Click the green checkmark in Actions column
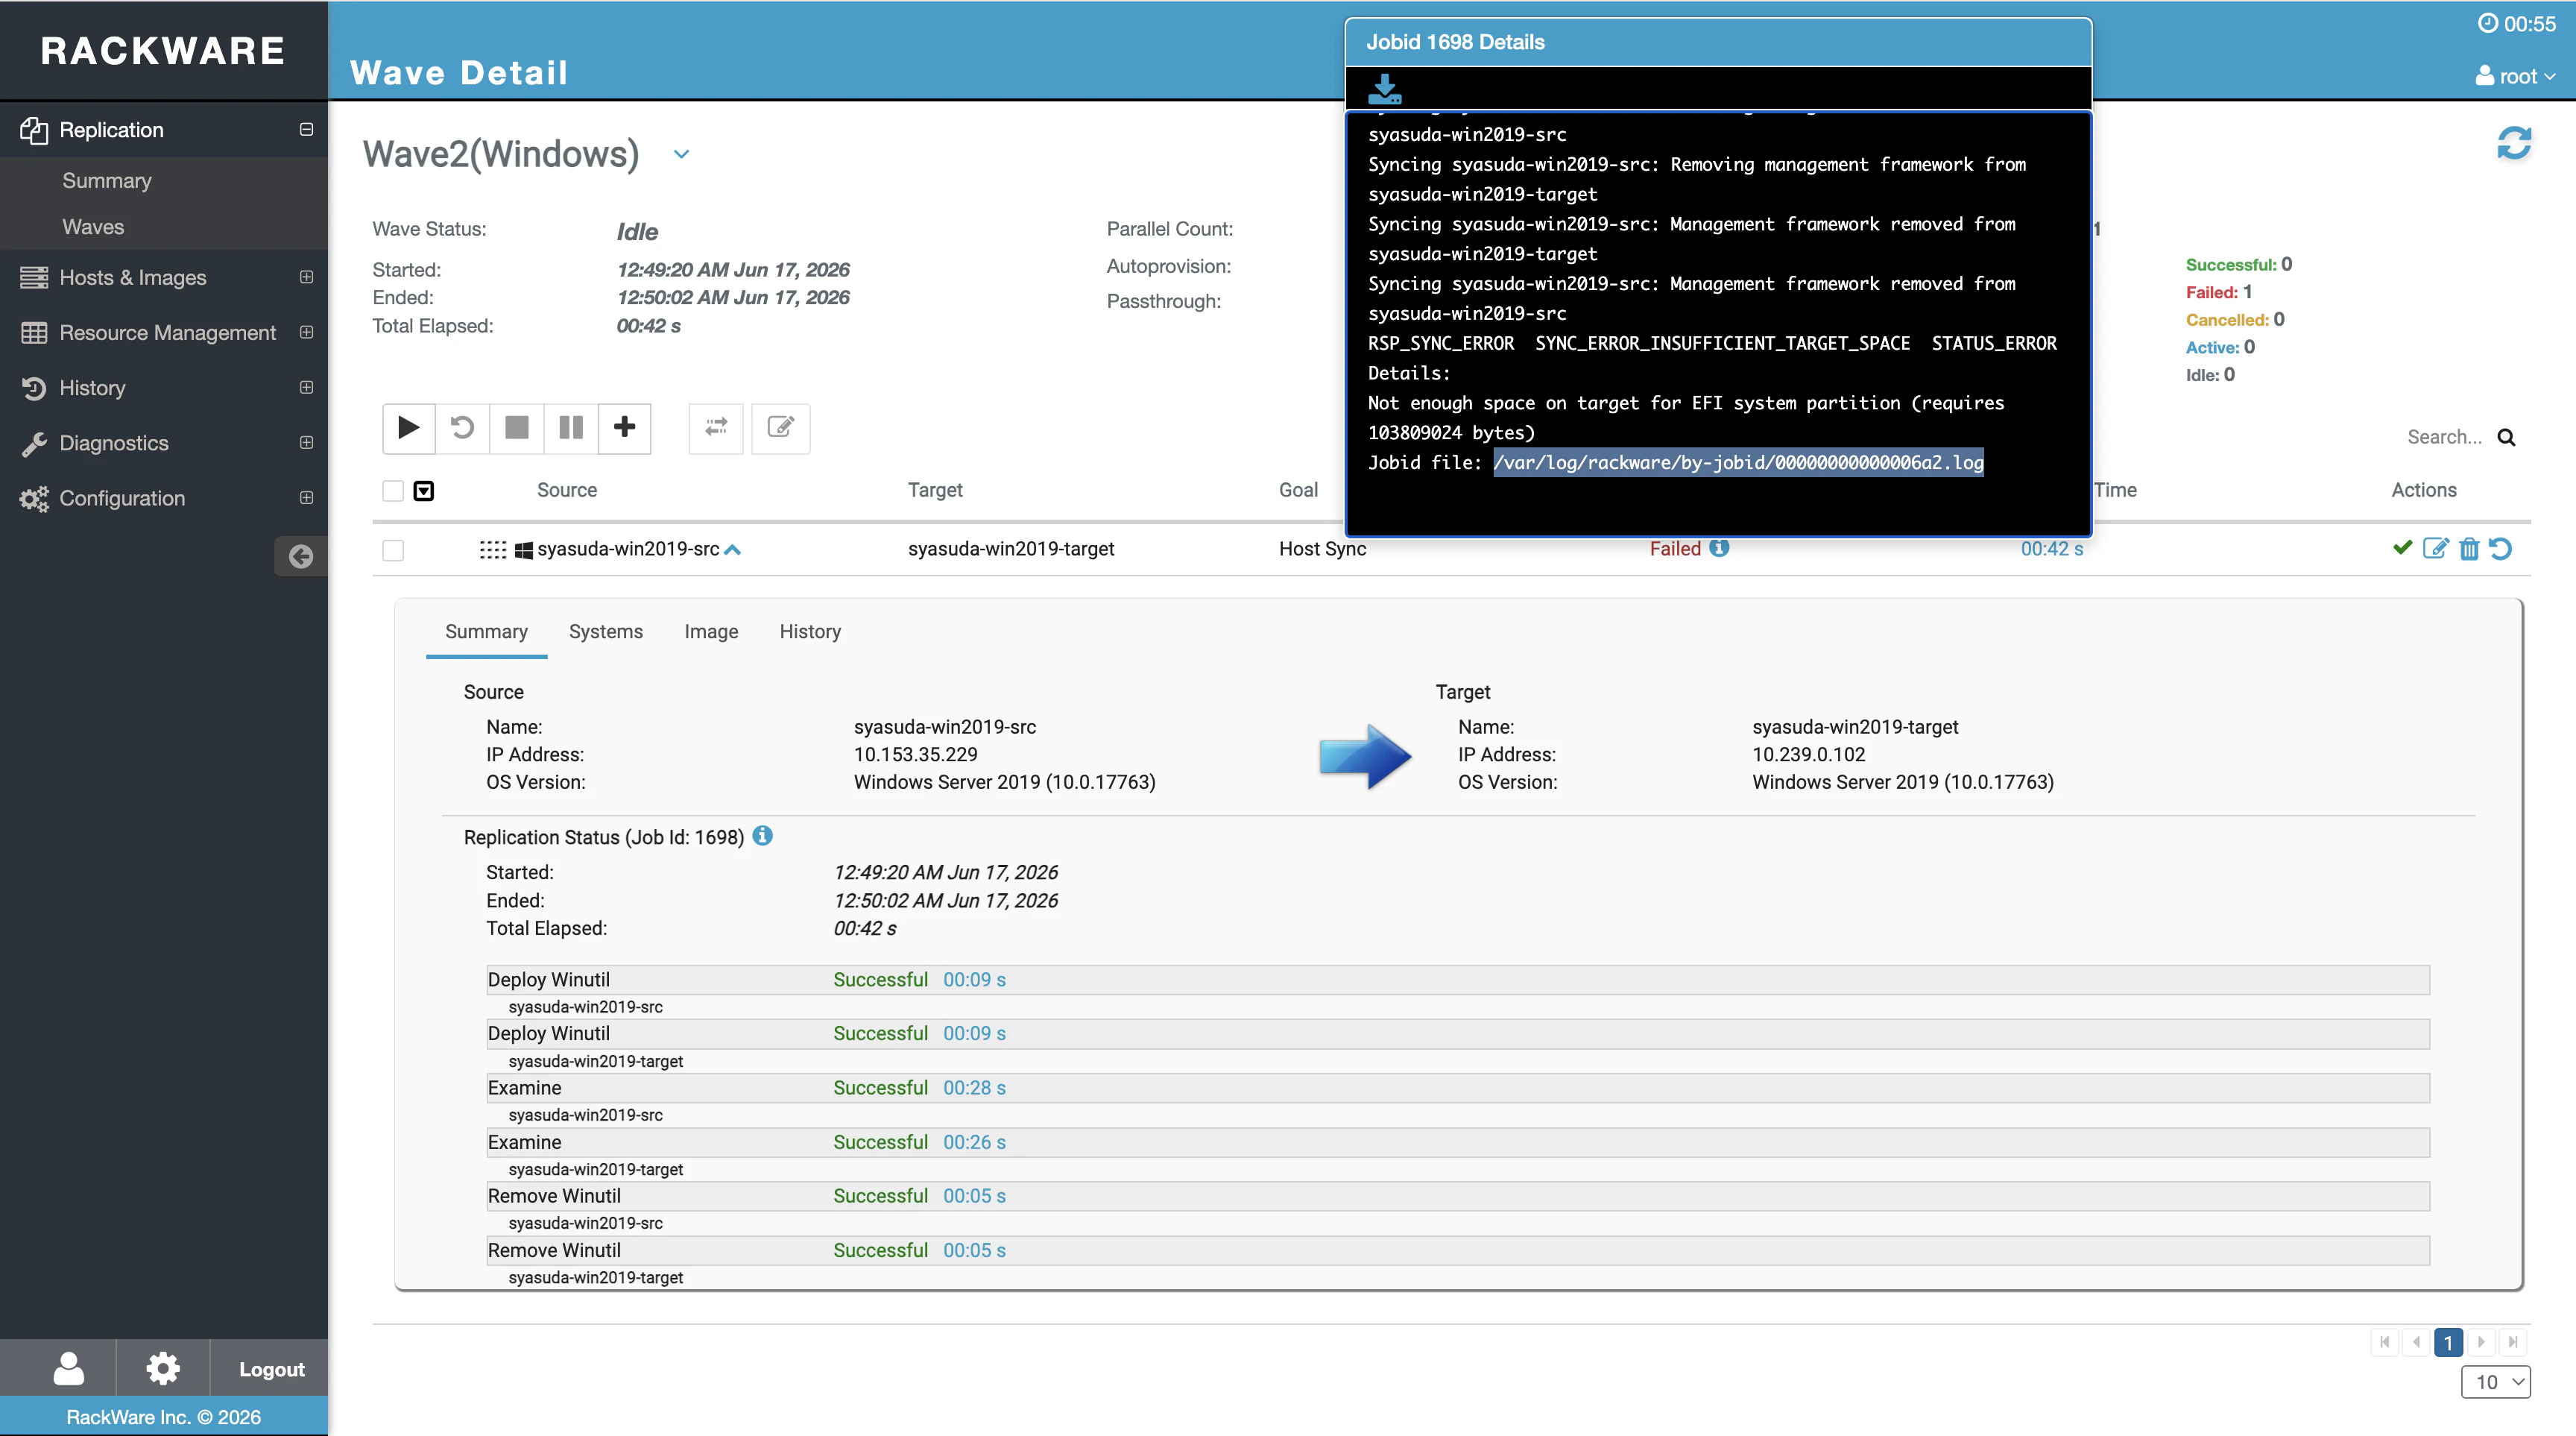The image size is (2576, 1436). click(x=2402, y=547)
